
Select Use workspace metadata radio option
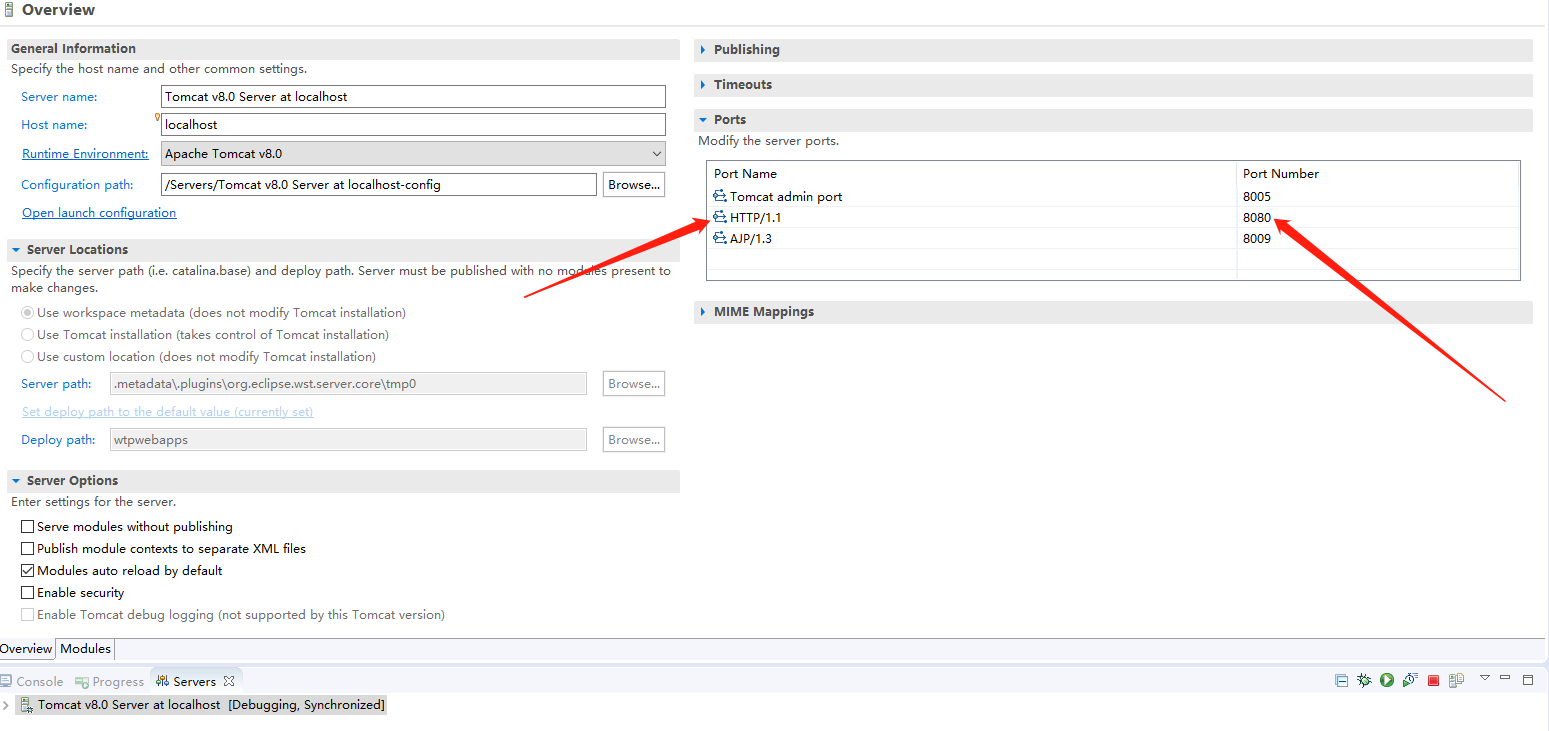click(28, 313)
